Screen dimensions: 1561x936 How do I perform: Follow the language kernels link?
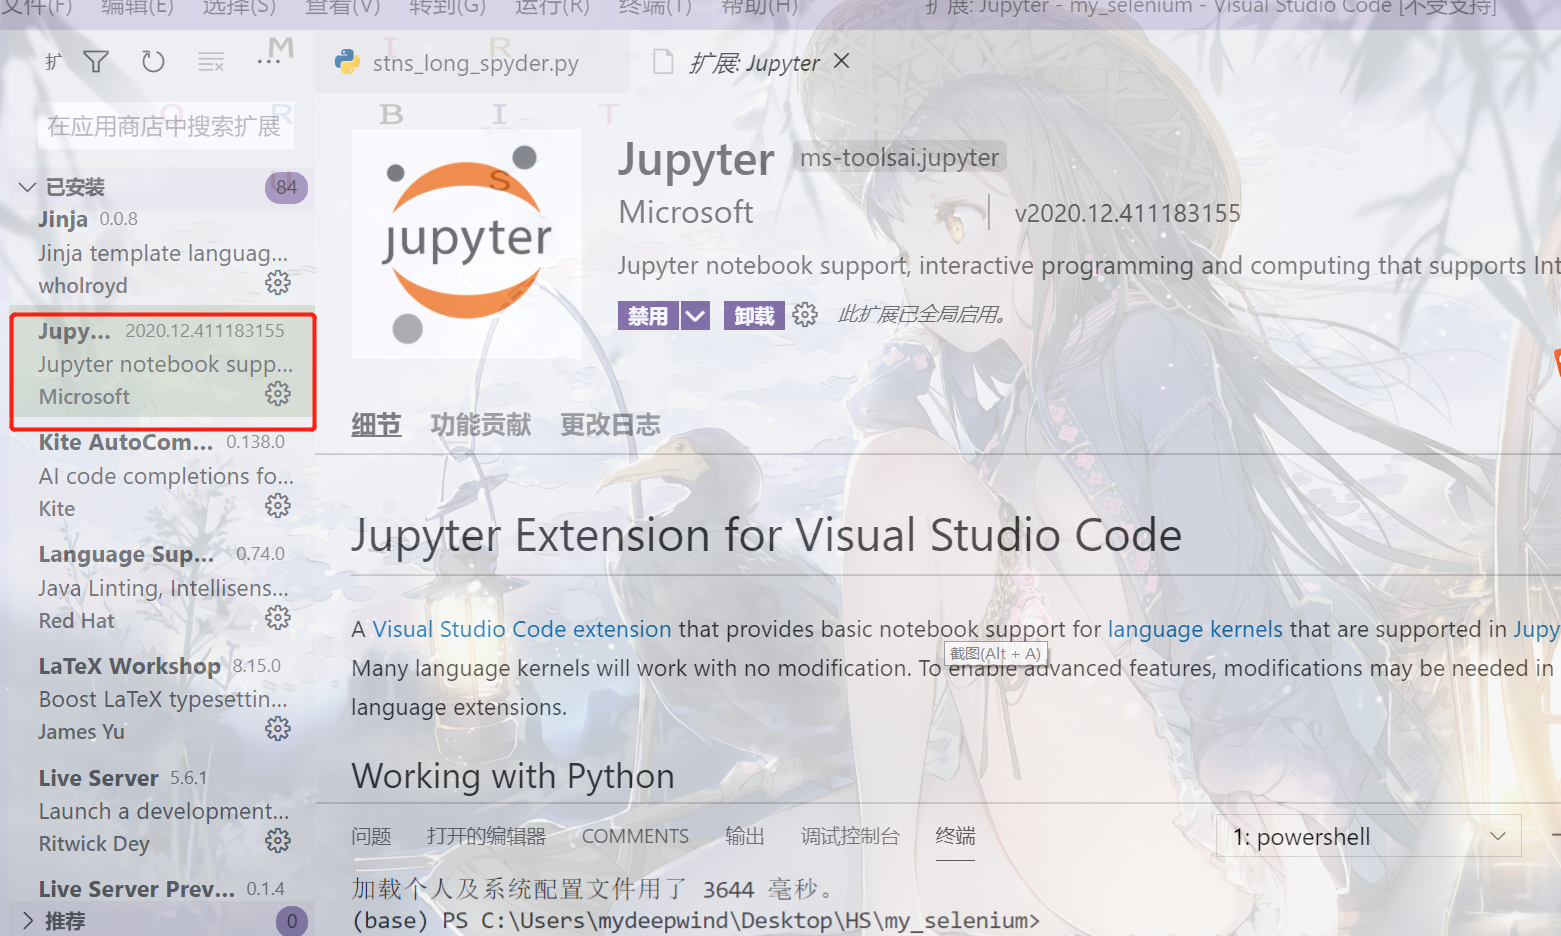1195,629
